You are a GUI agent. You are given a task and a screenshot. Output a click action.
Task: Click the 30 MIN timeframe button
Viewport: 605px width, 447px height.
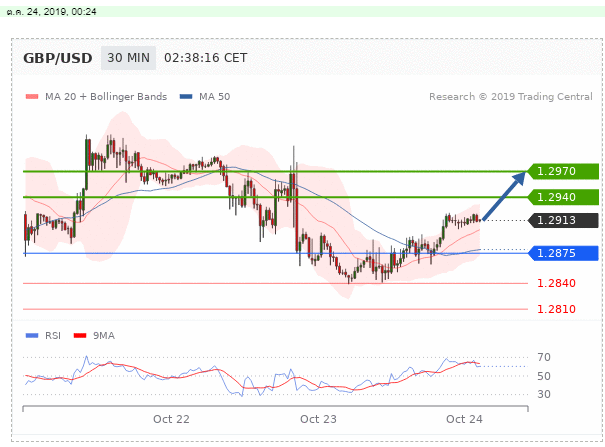pyautogui.click(x=128, y=58)
